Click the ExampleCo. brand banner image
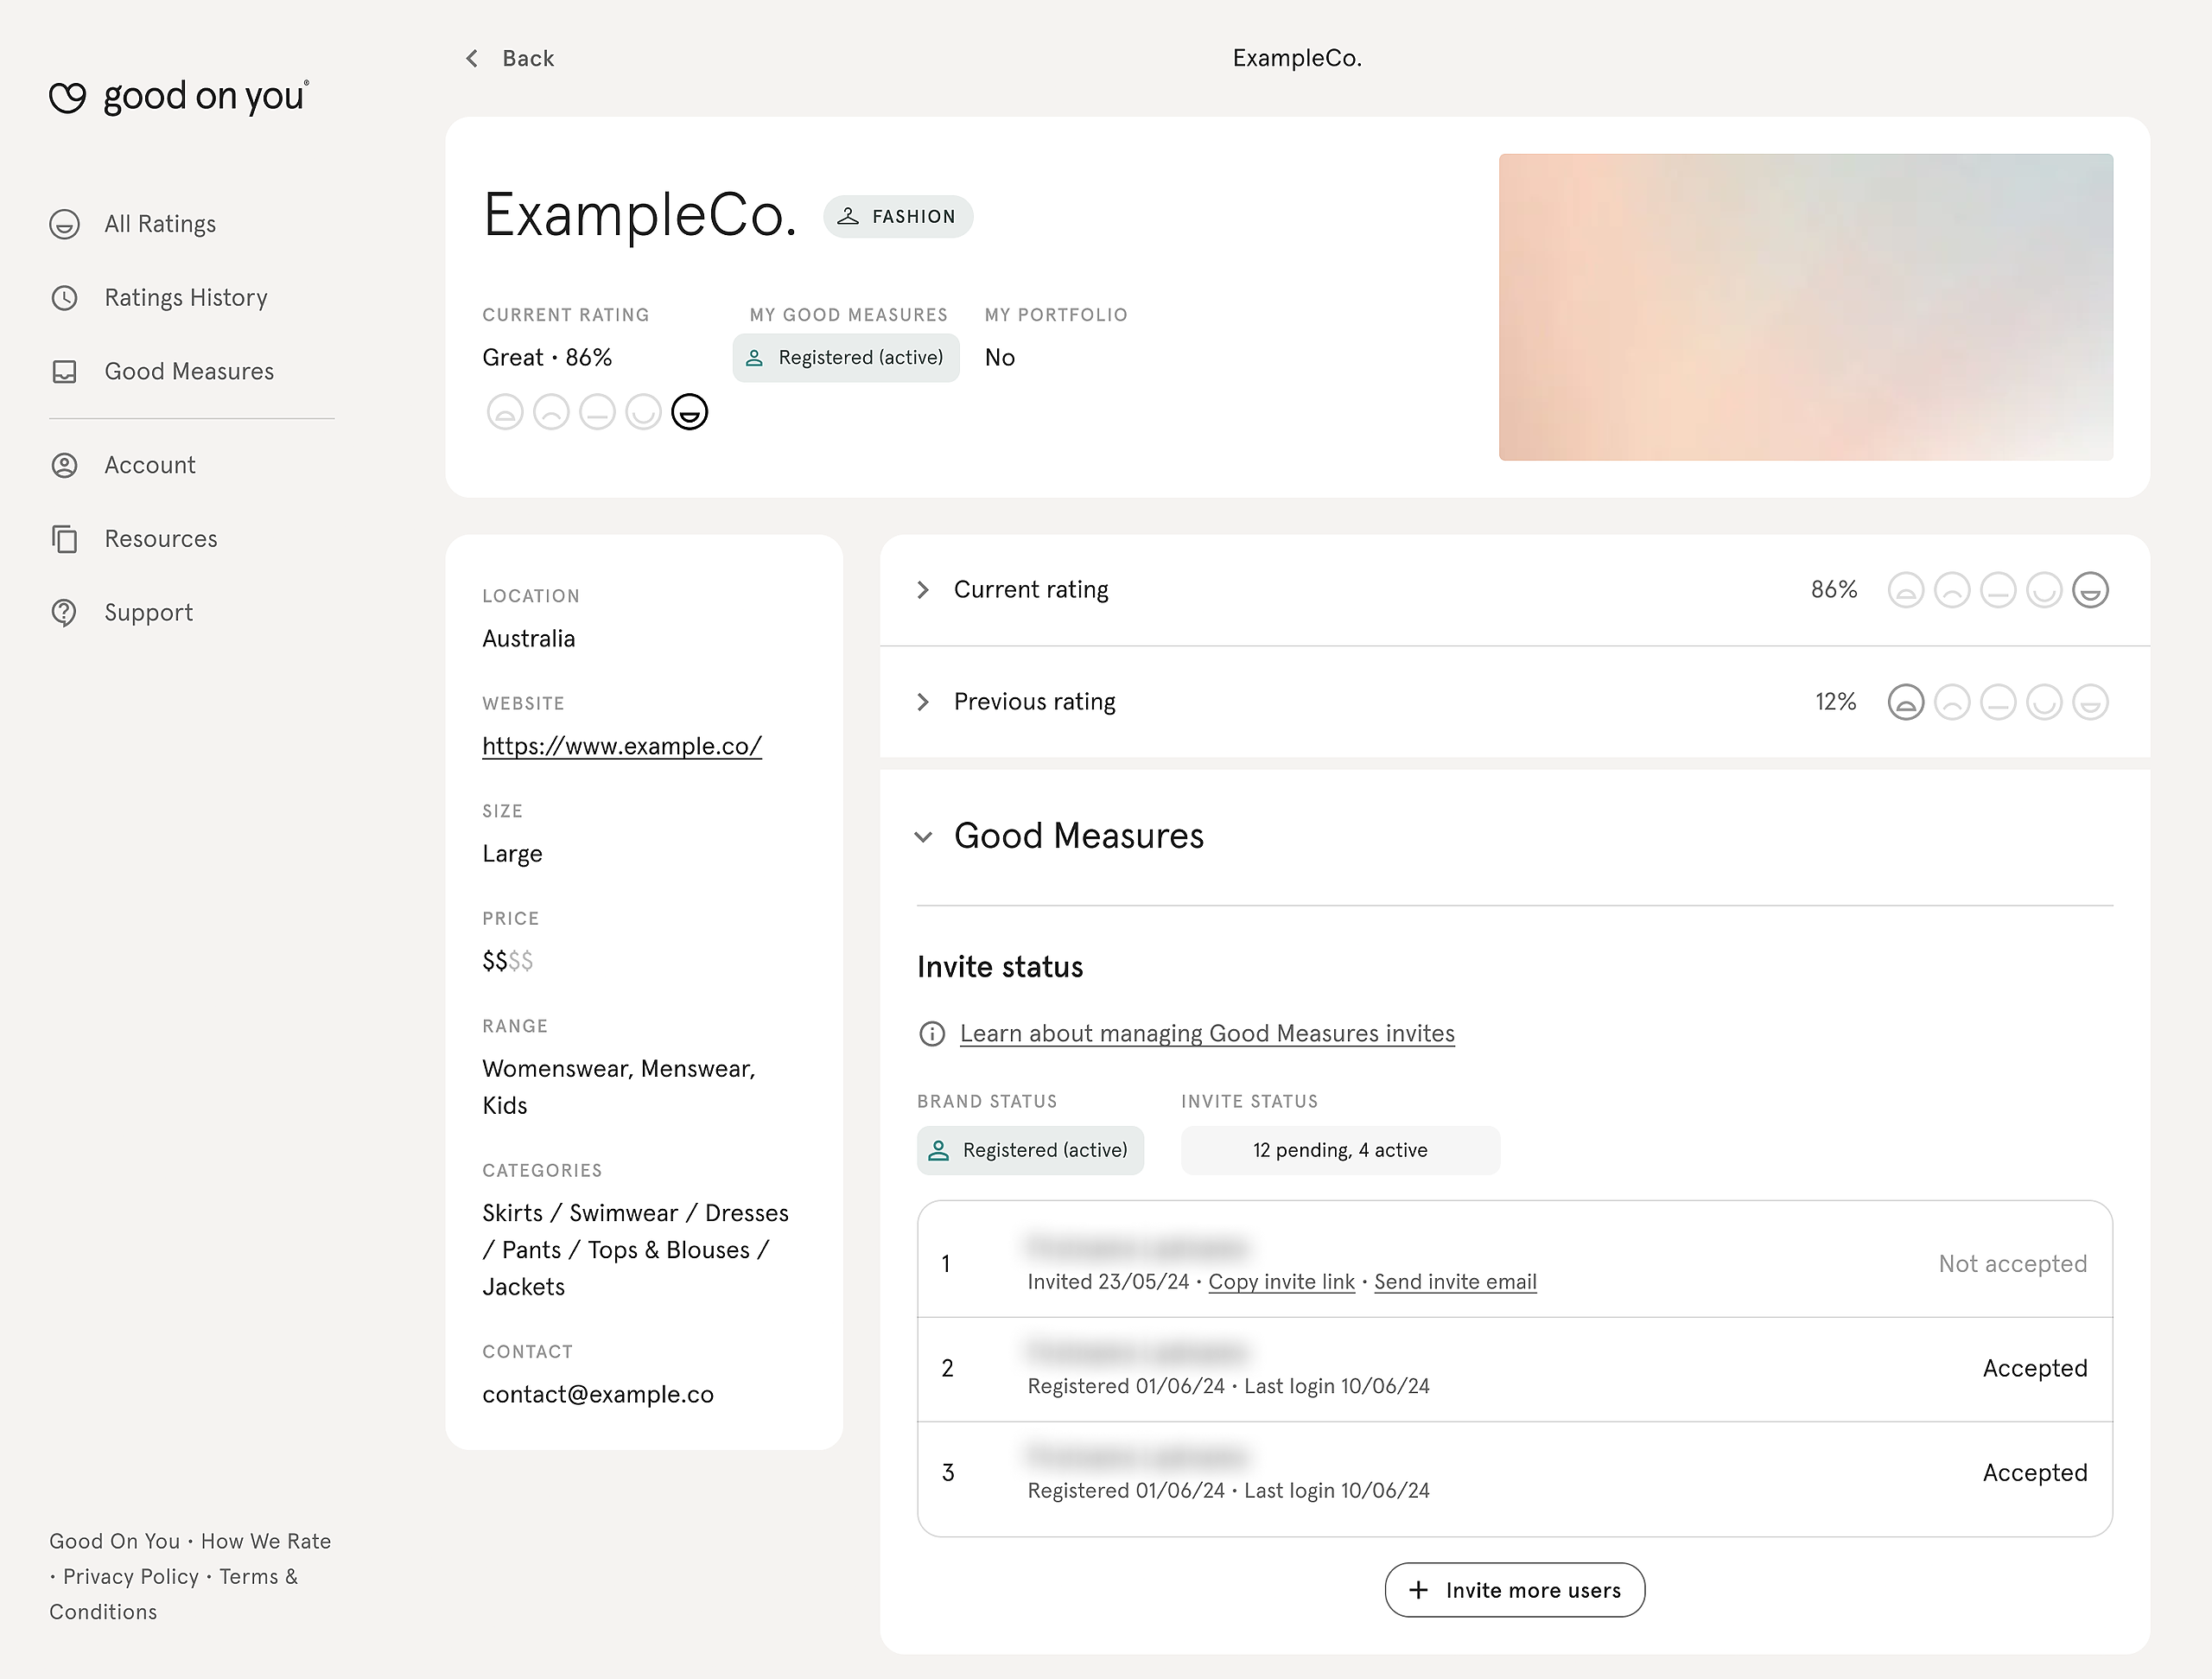The height and width of the screenshot is (1679, 2212). (x=1806, y=307)
